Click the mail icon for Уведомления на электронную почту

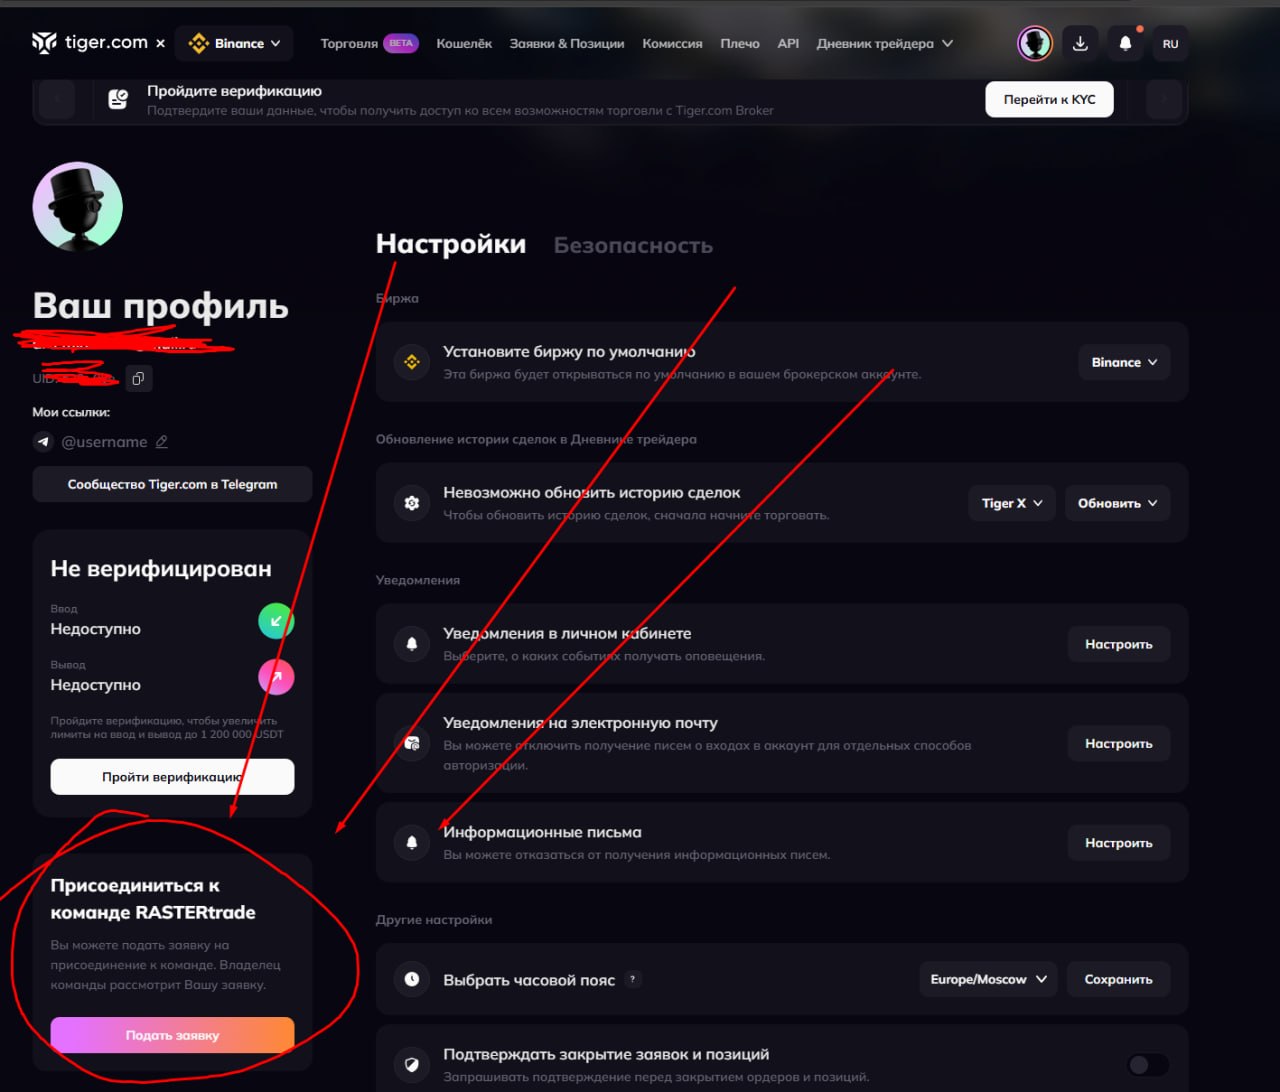(411, 743)
